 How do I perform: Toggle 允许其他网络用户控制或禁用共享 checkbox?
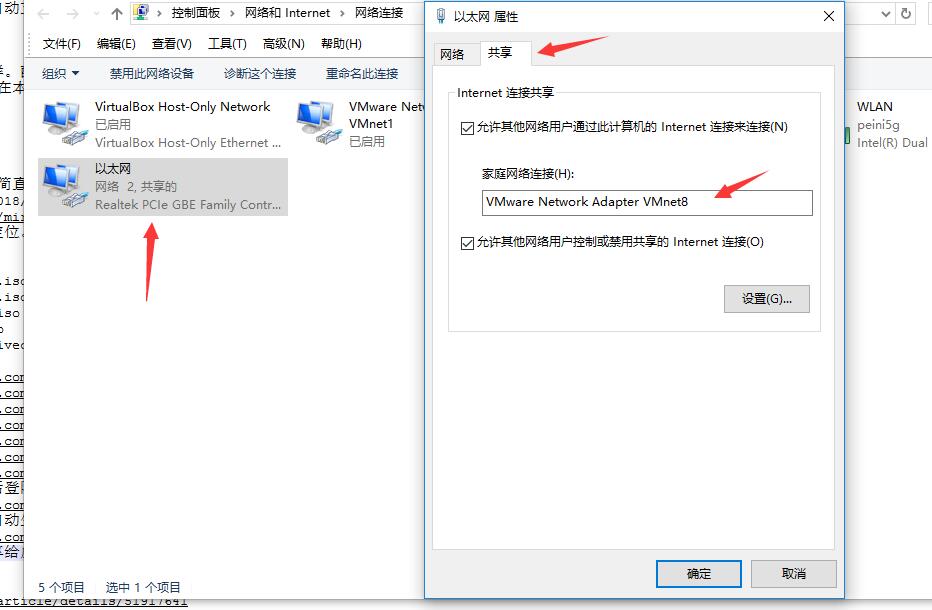467,243
